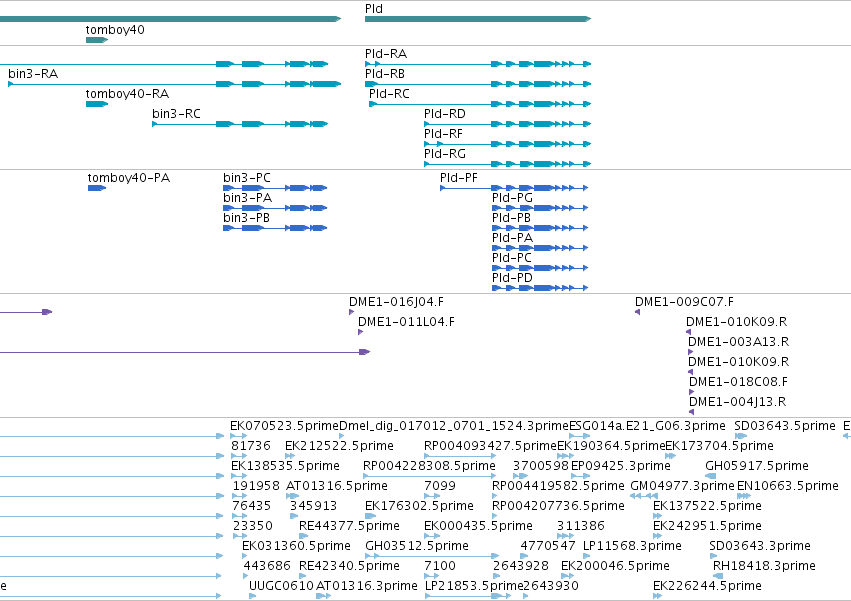
Task: Click the EN10663.5prime EST label
Action: pyautogui.click(x=788, y=486)
